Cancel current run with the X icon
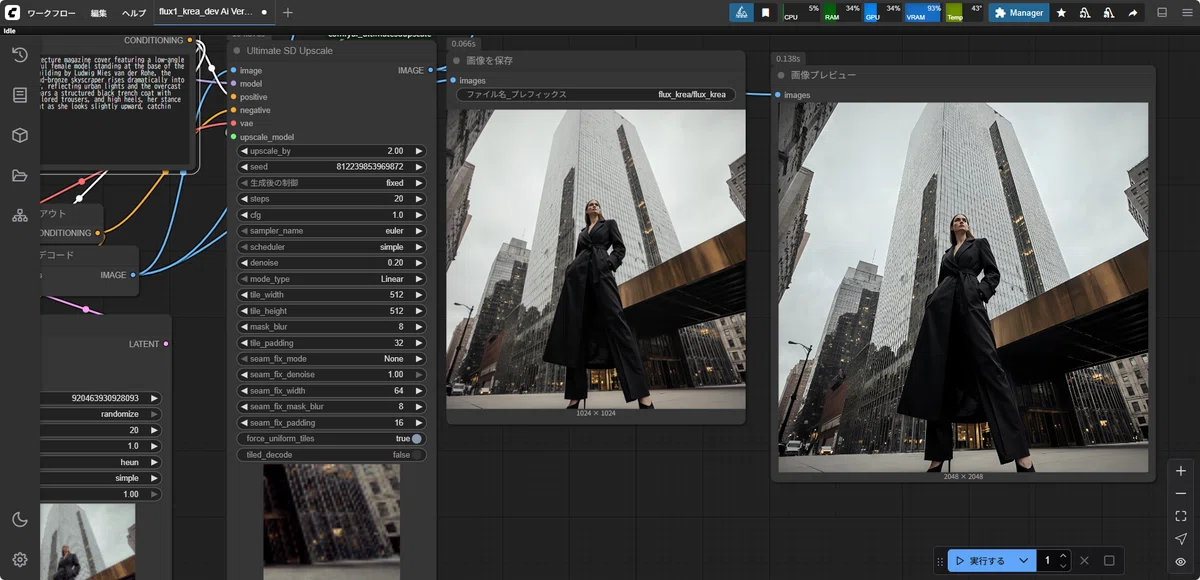Viewport: 1200px width, 580px height. pyautogui.click(x=1085, y=561)
